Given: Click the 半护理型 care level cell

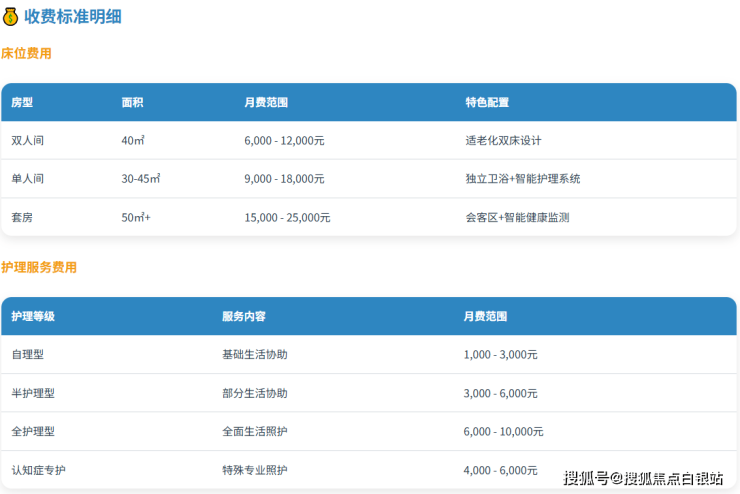Looking at the screenshot, I should tap(33, 393).
